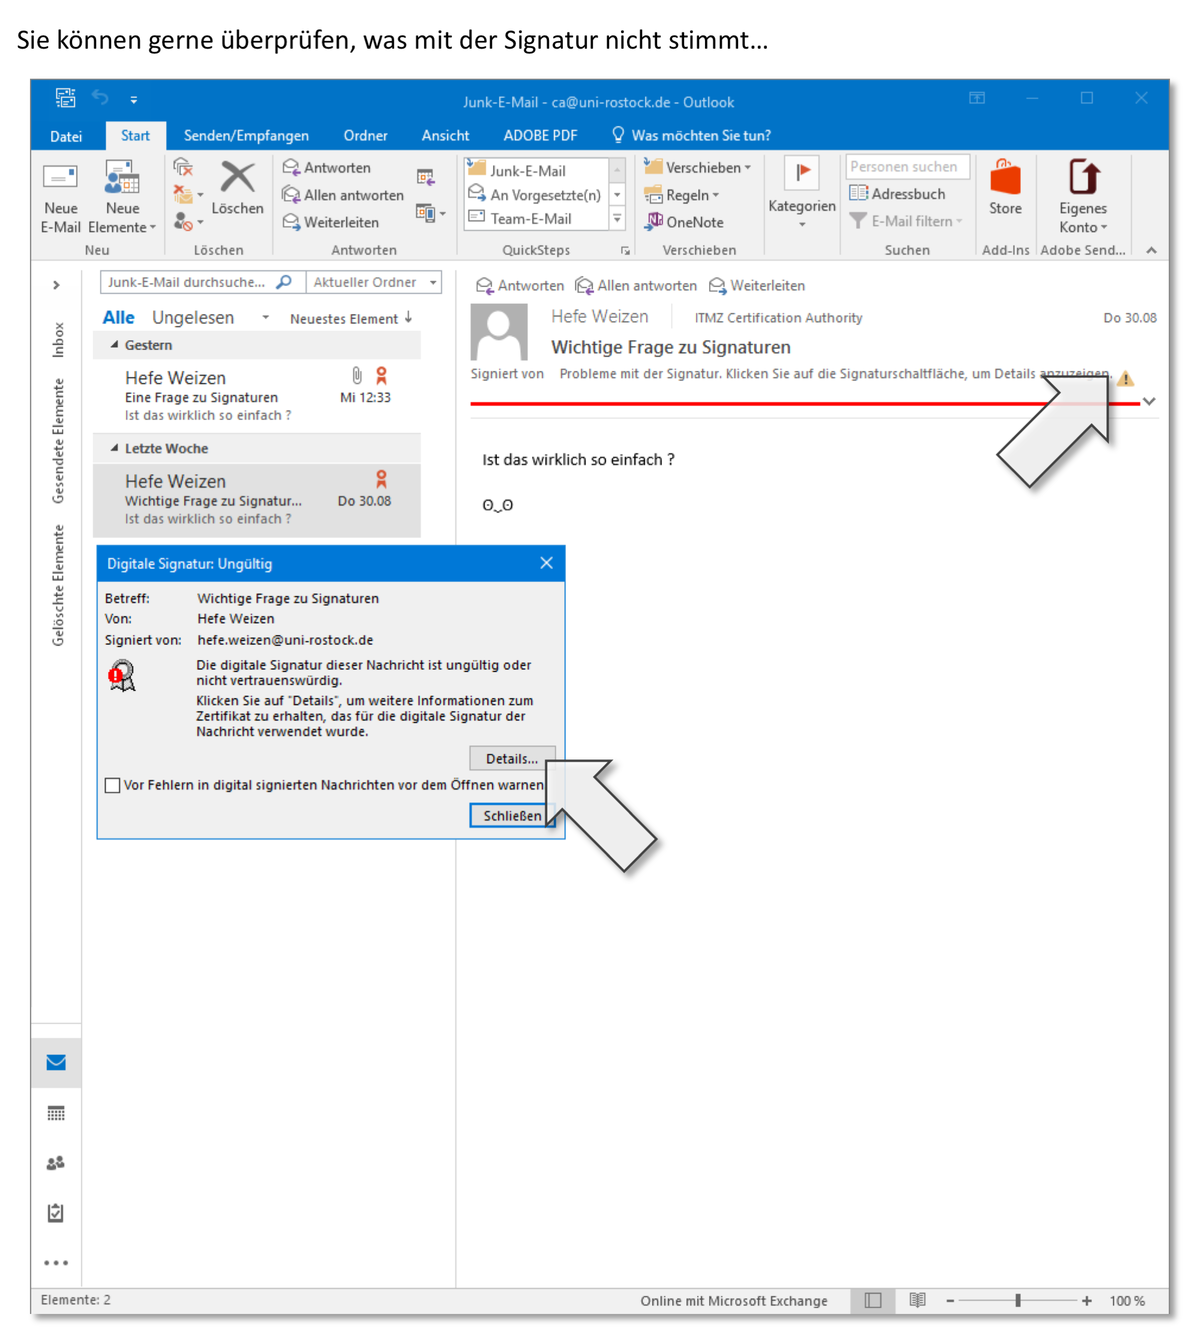The width and height of the screenshot is (1200, 1335).
Task: Open Kategorien flag menu
Action: coord(802,193)
